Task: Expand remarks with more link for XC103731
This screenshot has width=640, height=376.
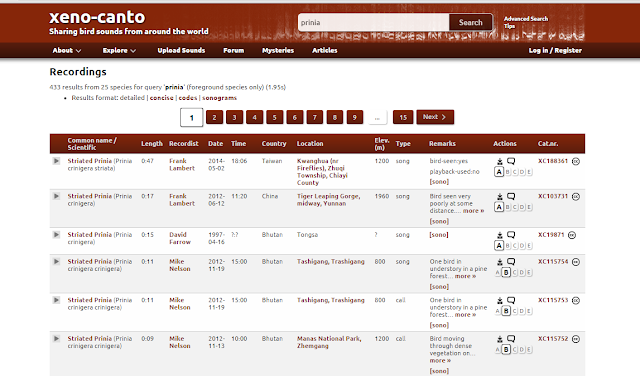Action: [473, 211]
